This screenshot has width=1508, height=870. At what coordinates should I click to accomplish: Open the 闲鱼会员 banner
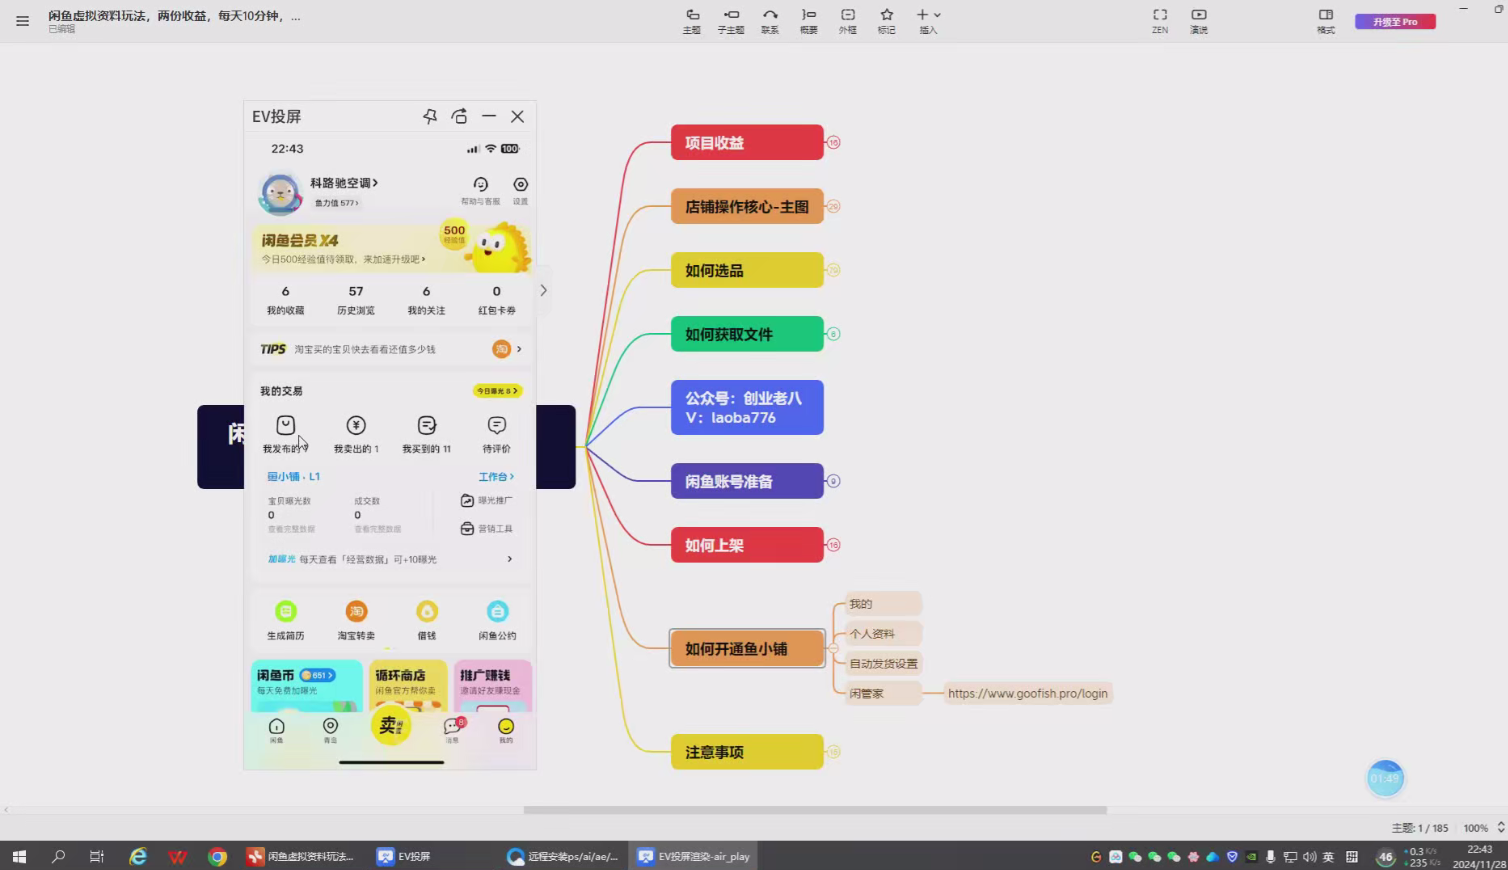pyautogui.click(x=391, y=247)
